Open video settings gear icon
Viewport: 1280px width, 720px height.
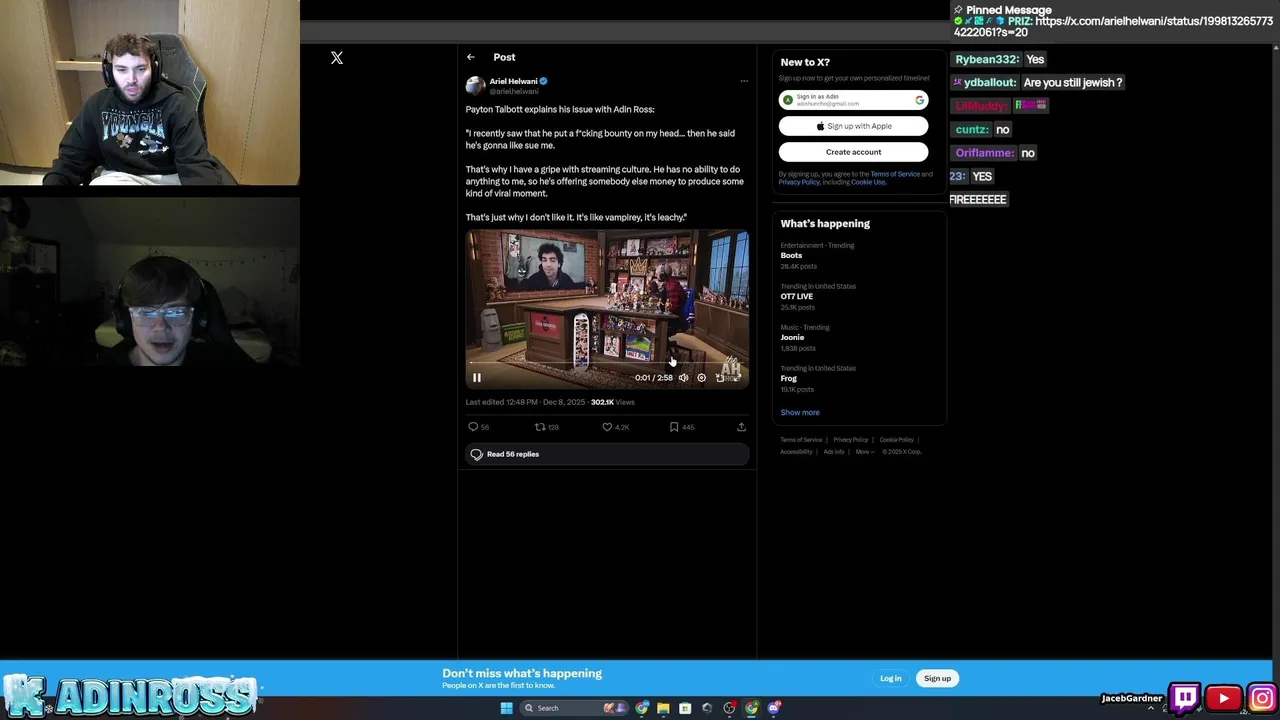pos(701,378)
